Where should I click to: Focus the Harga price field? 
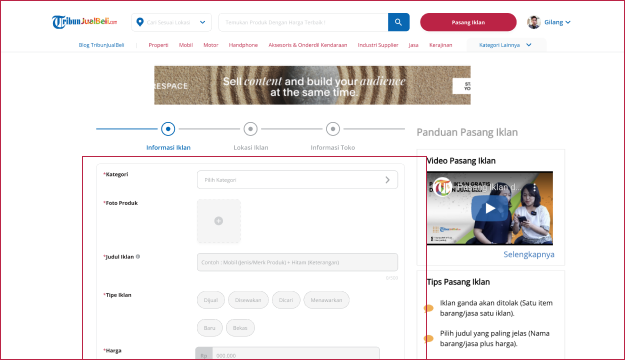pyautogui.click(x=296, y=354)
